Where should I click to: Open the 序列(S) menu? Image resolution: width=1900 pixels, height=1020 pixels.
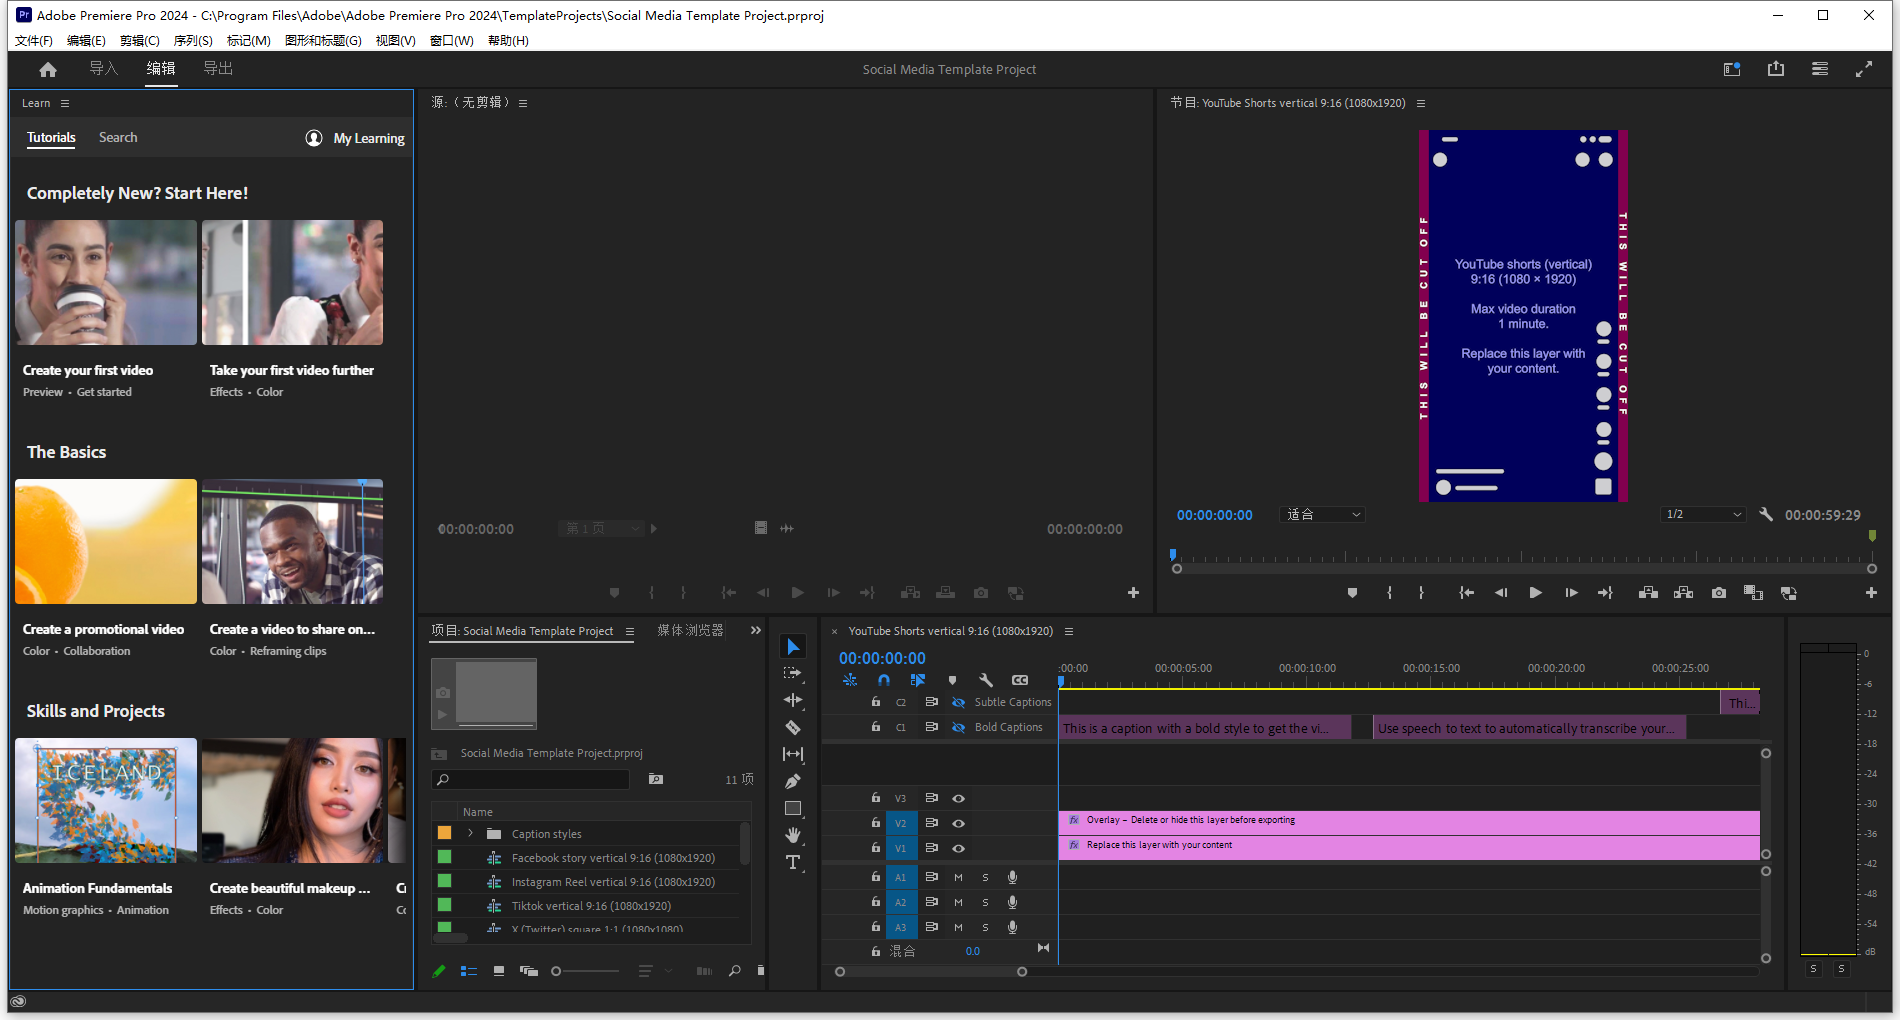click(193, 40)
